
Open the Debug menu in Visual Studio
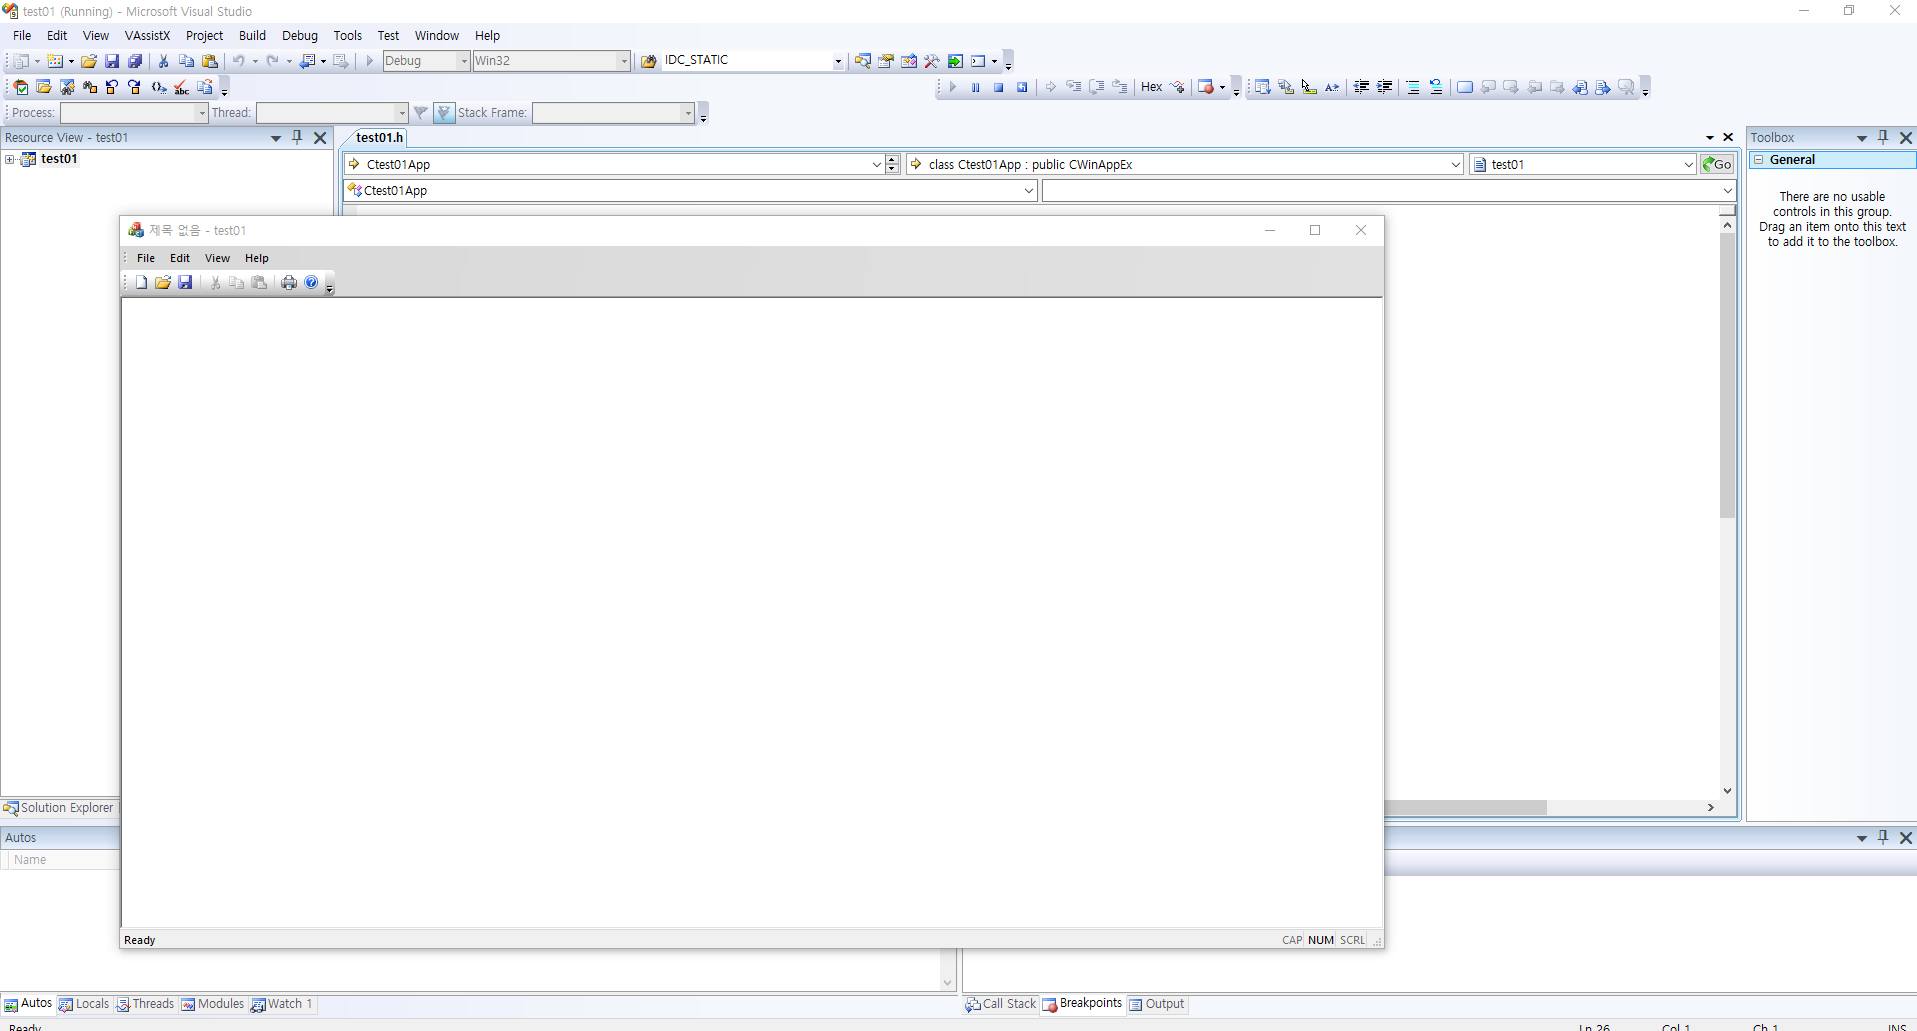tap(299, 35)
